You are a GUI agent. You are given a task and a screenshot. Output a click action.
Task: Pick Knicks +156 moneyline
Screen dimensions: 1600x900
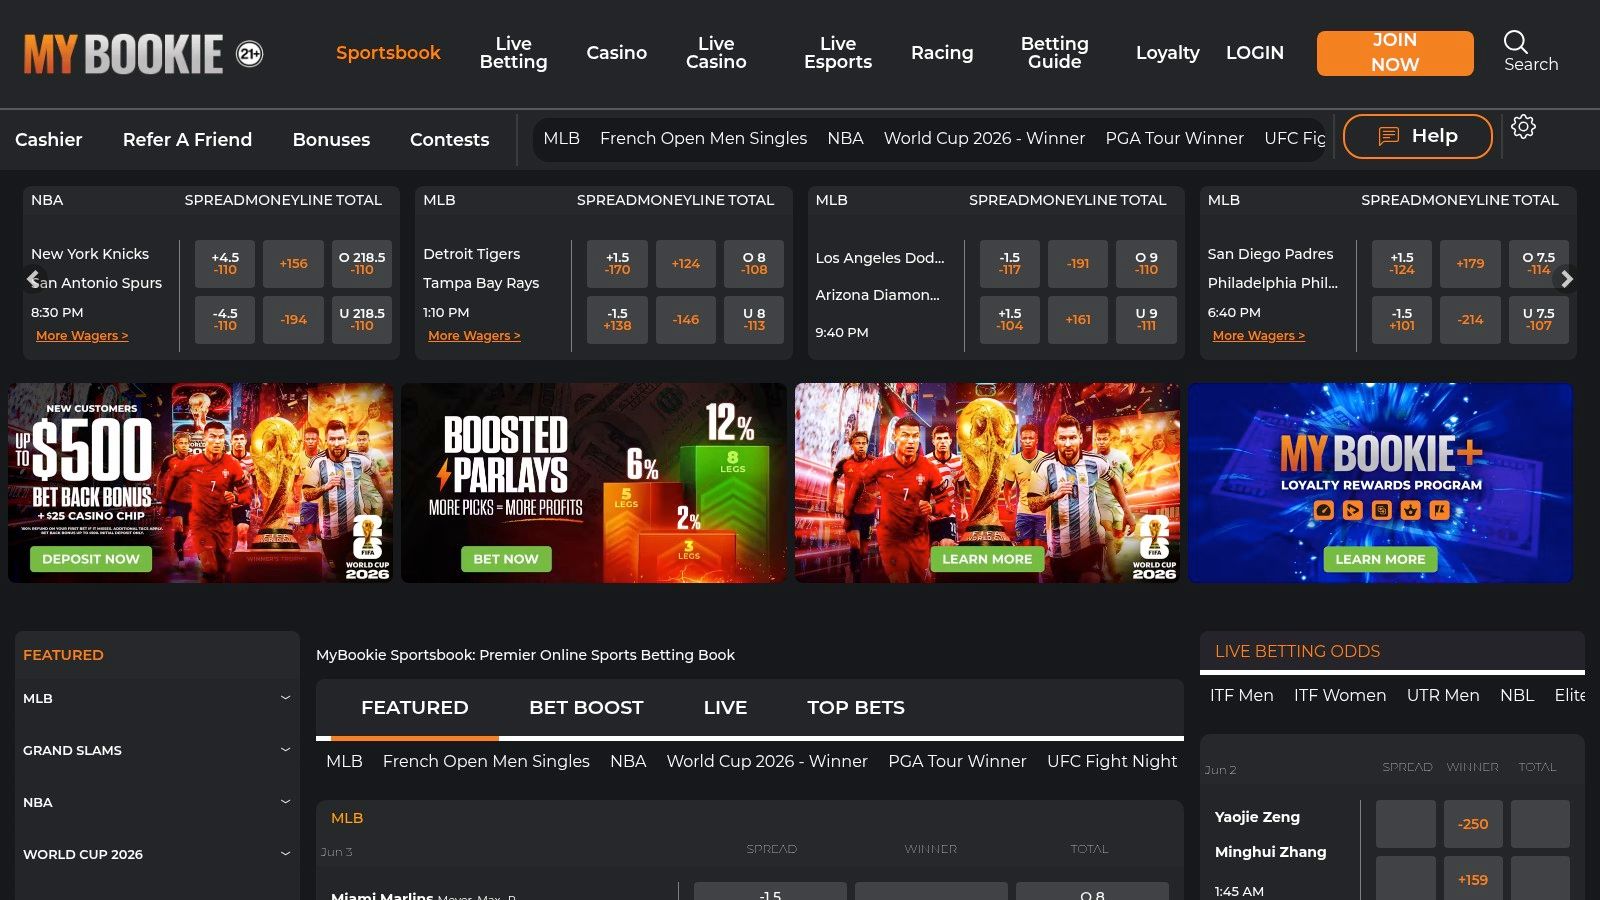pos(294,264)
